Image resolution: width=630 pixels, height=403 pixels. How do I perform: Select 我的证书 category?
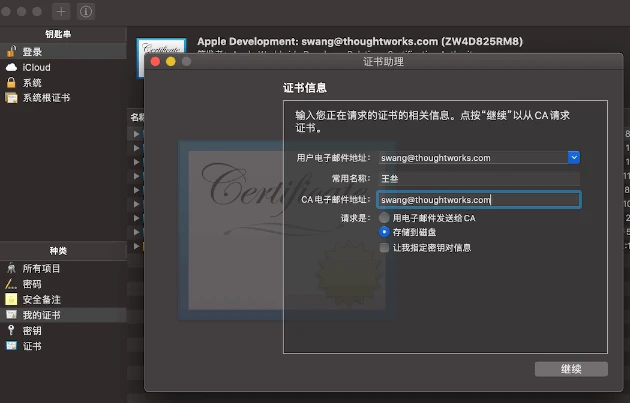41,315
